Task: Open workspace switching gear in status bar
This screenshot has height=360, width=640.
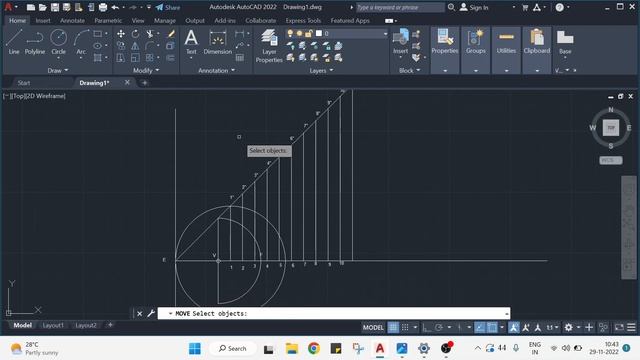Action: pos(568,327)
